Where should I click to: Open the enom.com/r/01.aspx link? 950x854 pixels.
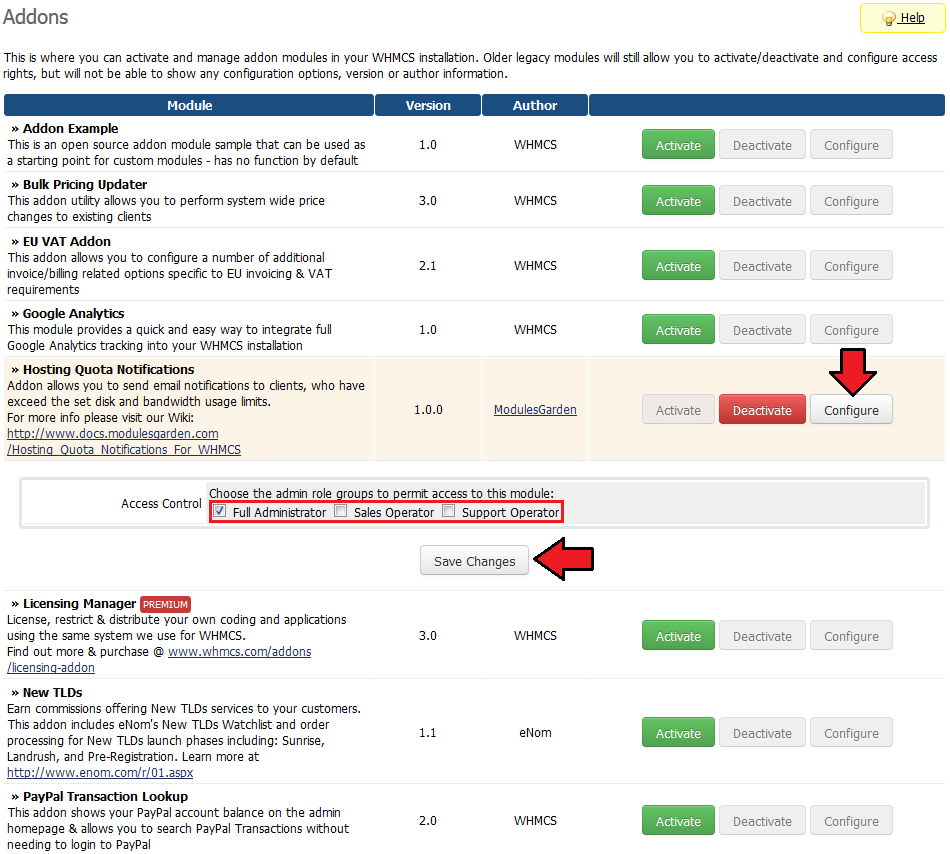100,773
